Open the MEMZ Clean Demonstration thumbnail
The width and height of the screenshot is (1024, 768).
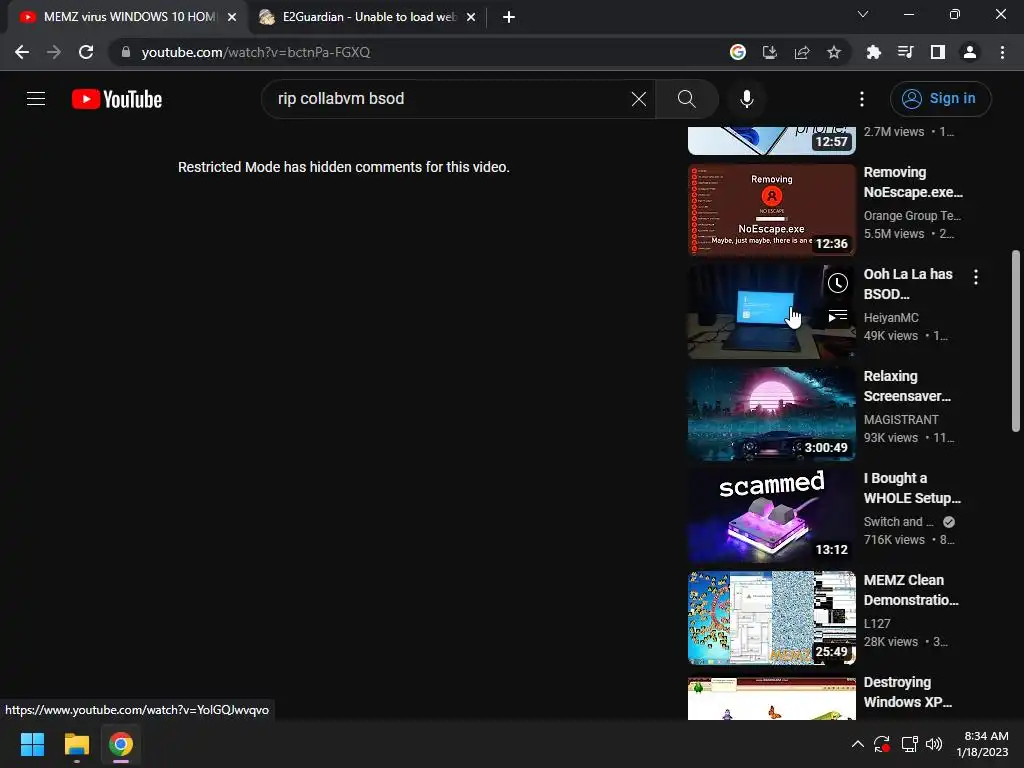click(x=771, y=618)
